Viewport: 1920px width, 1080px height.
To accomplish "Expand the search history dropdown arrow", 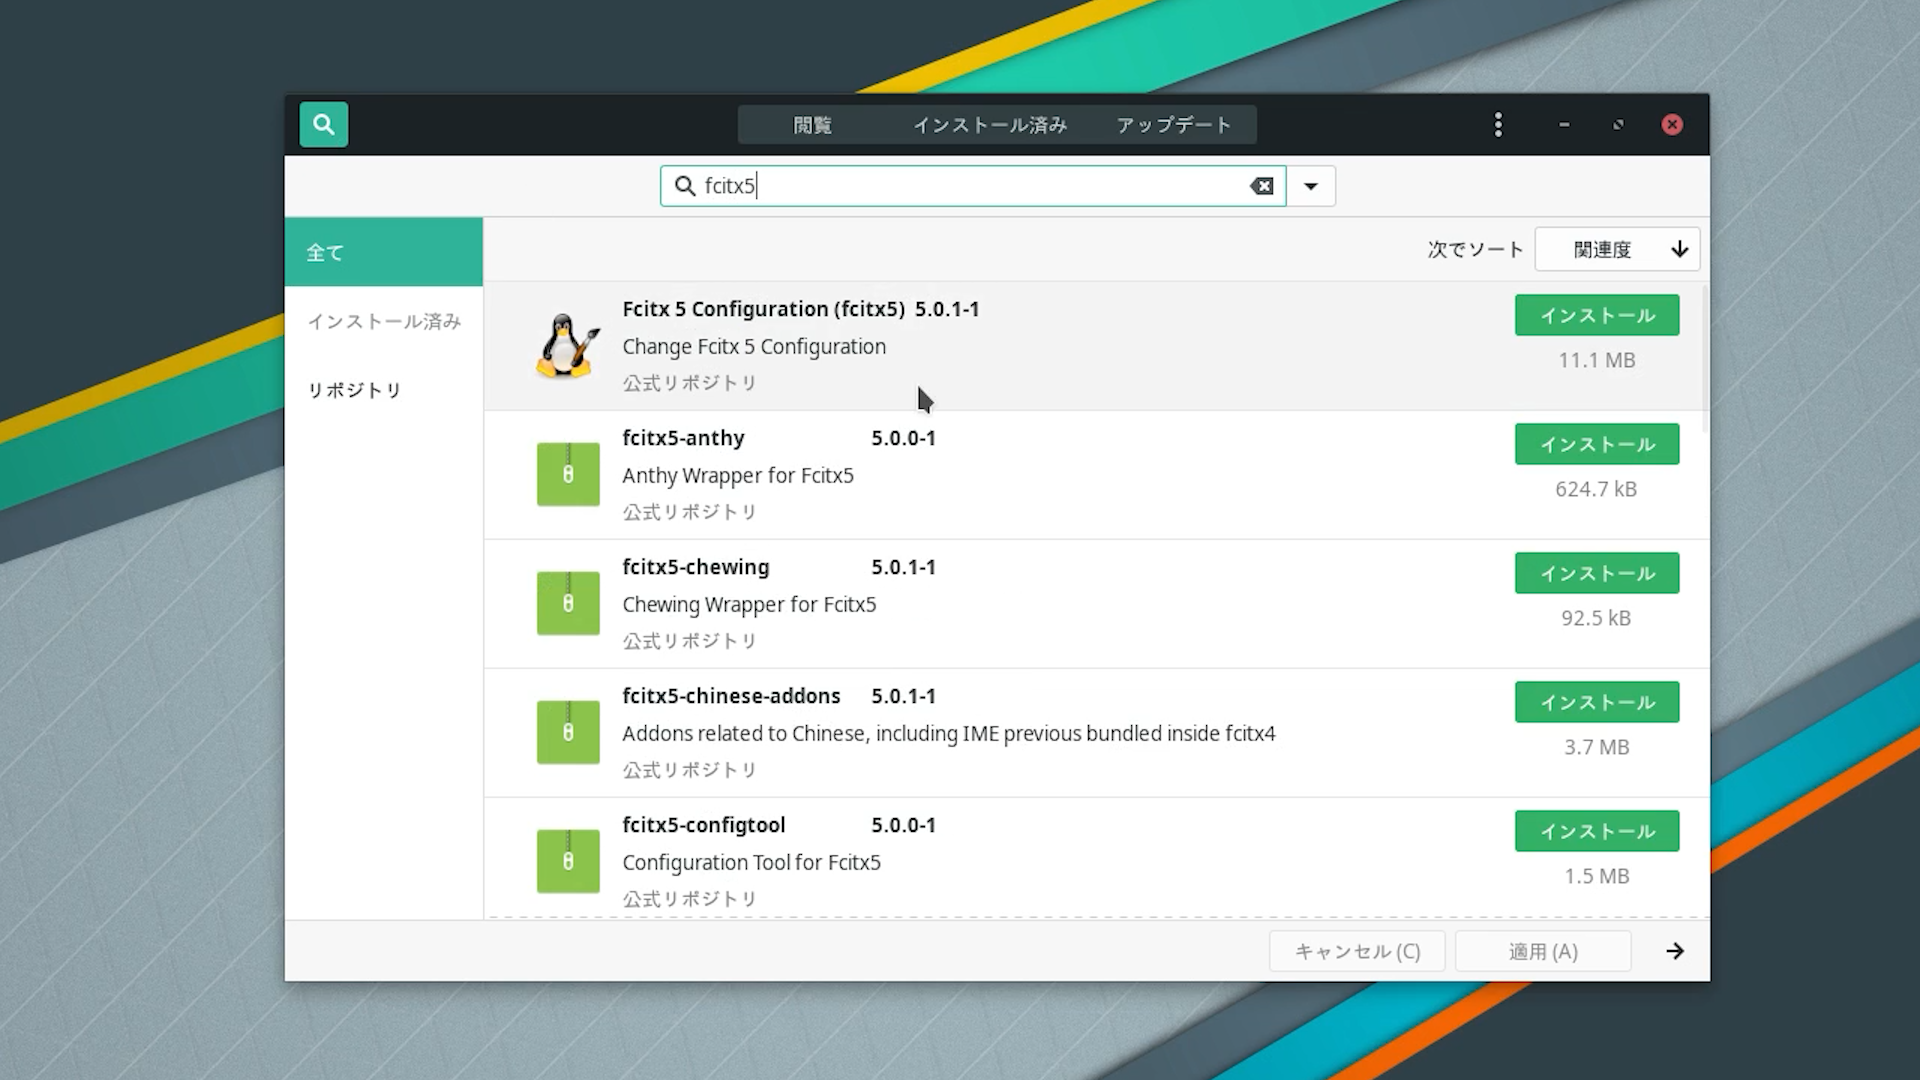I will (x=1310, y=186).
